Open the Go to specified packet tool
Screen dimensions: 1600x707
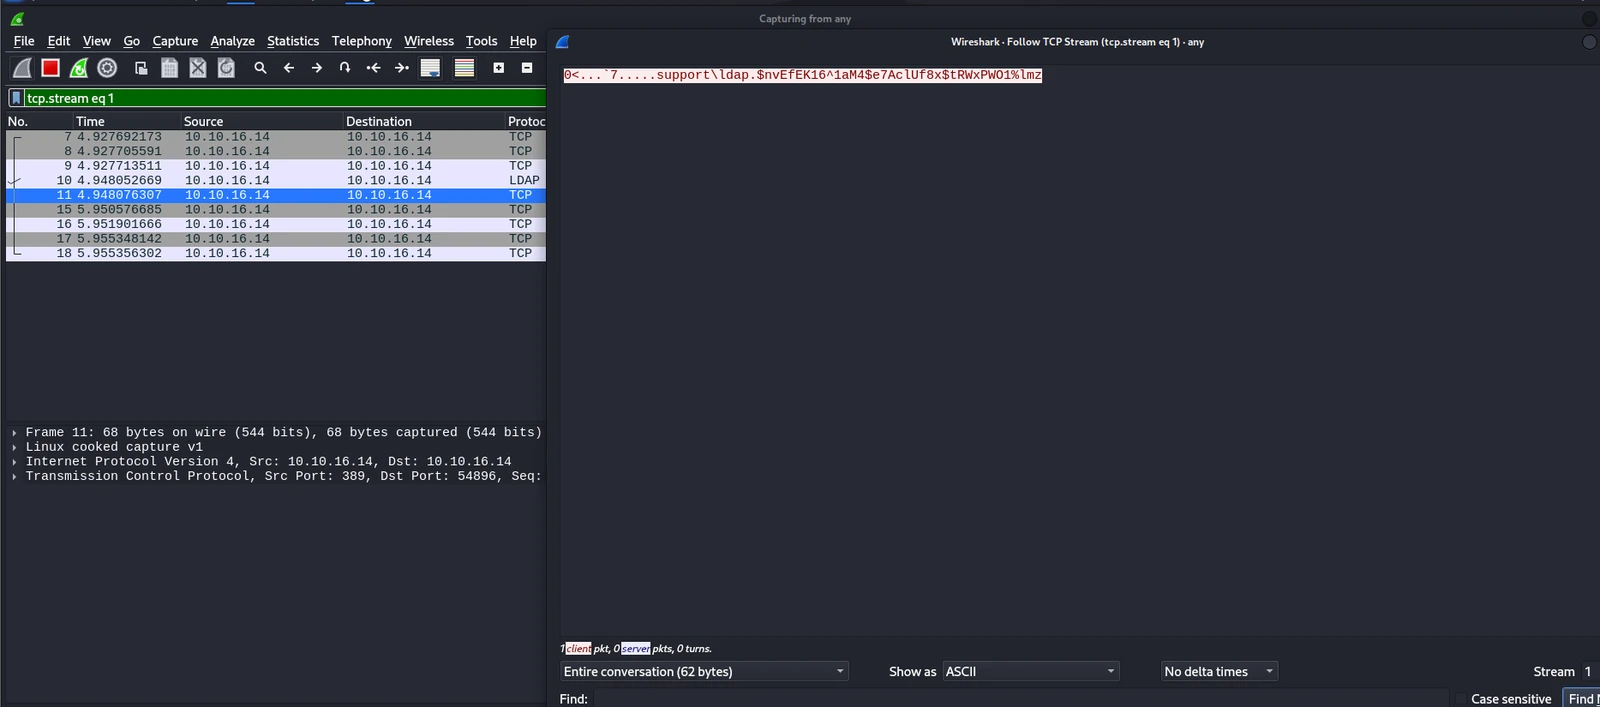click(345, 68)
